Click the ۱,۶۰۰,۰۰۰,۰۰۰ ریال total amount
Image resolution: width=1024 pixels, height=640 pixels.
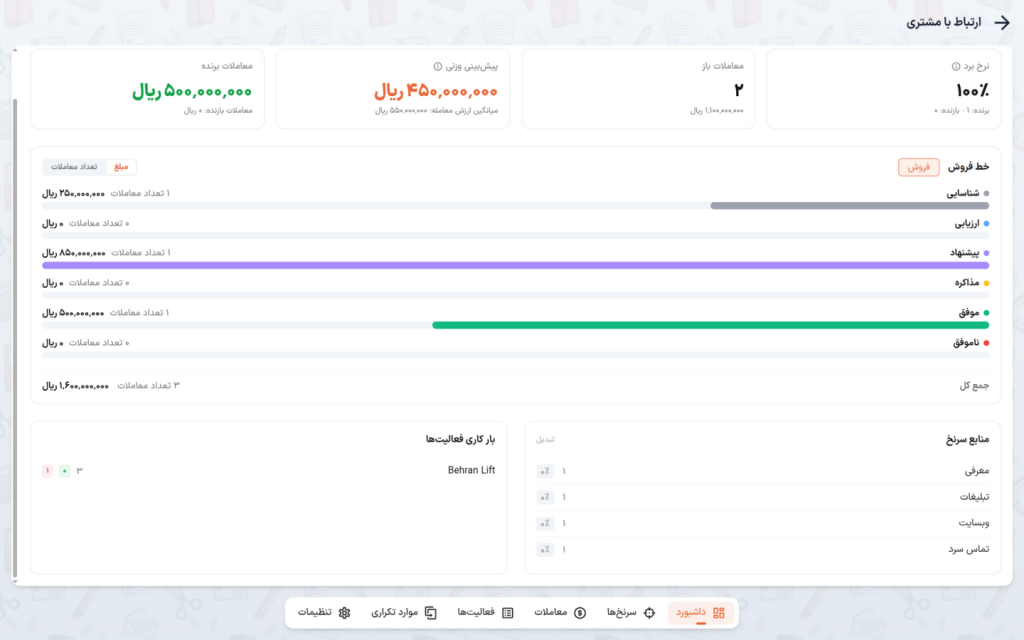pos(75,386)
